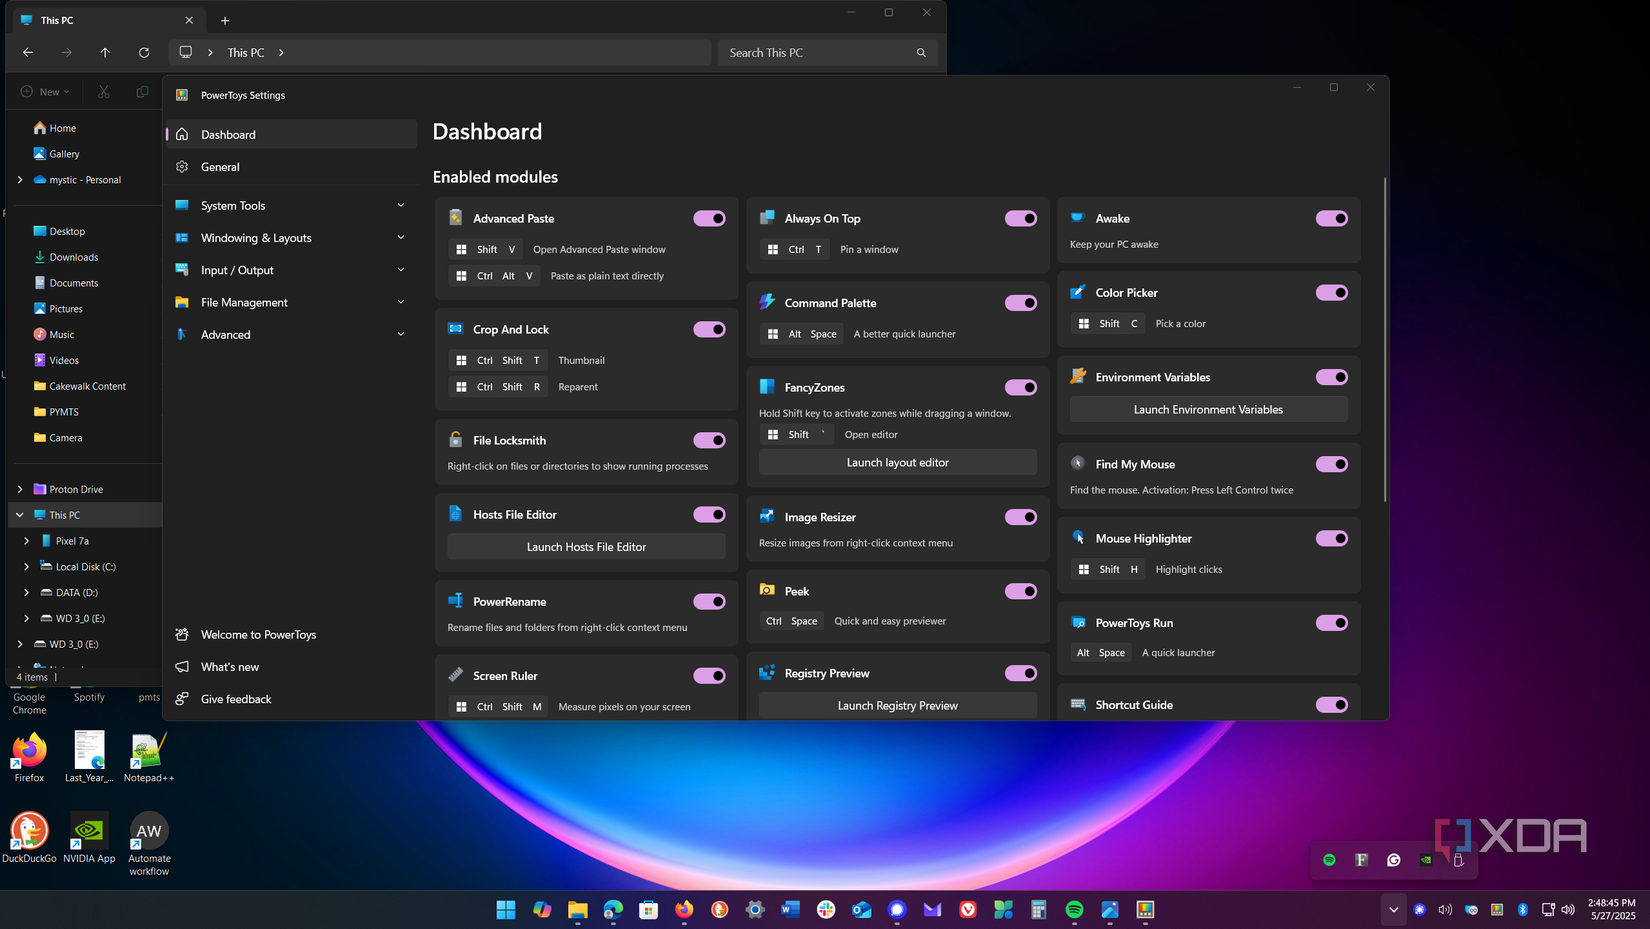Screen dimensions: 1650x929
Task: Select the Advanced Paste module icon
Action: [x=455, y=218]
